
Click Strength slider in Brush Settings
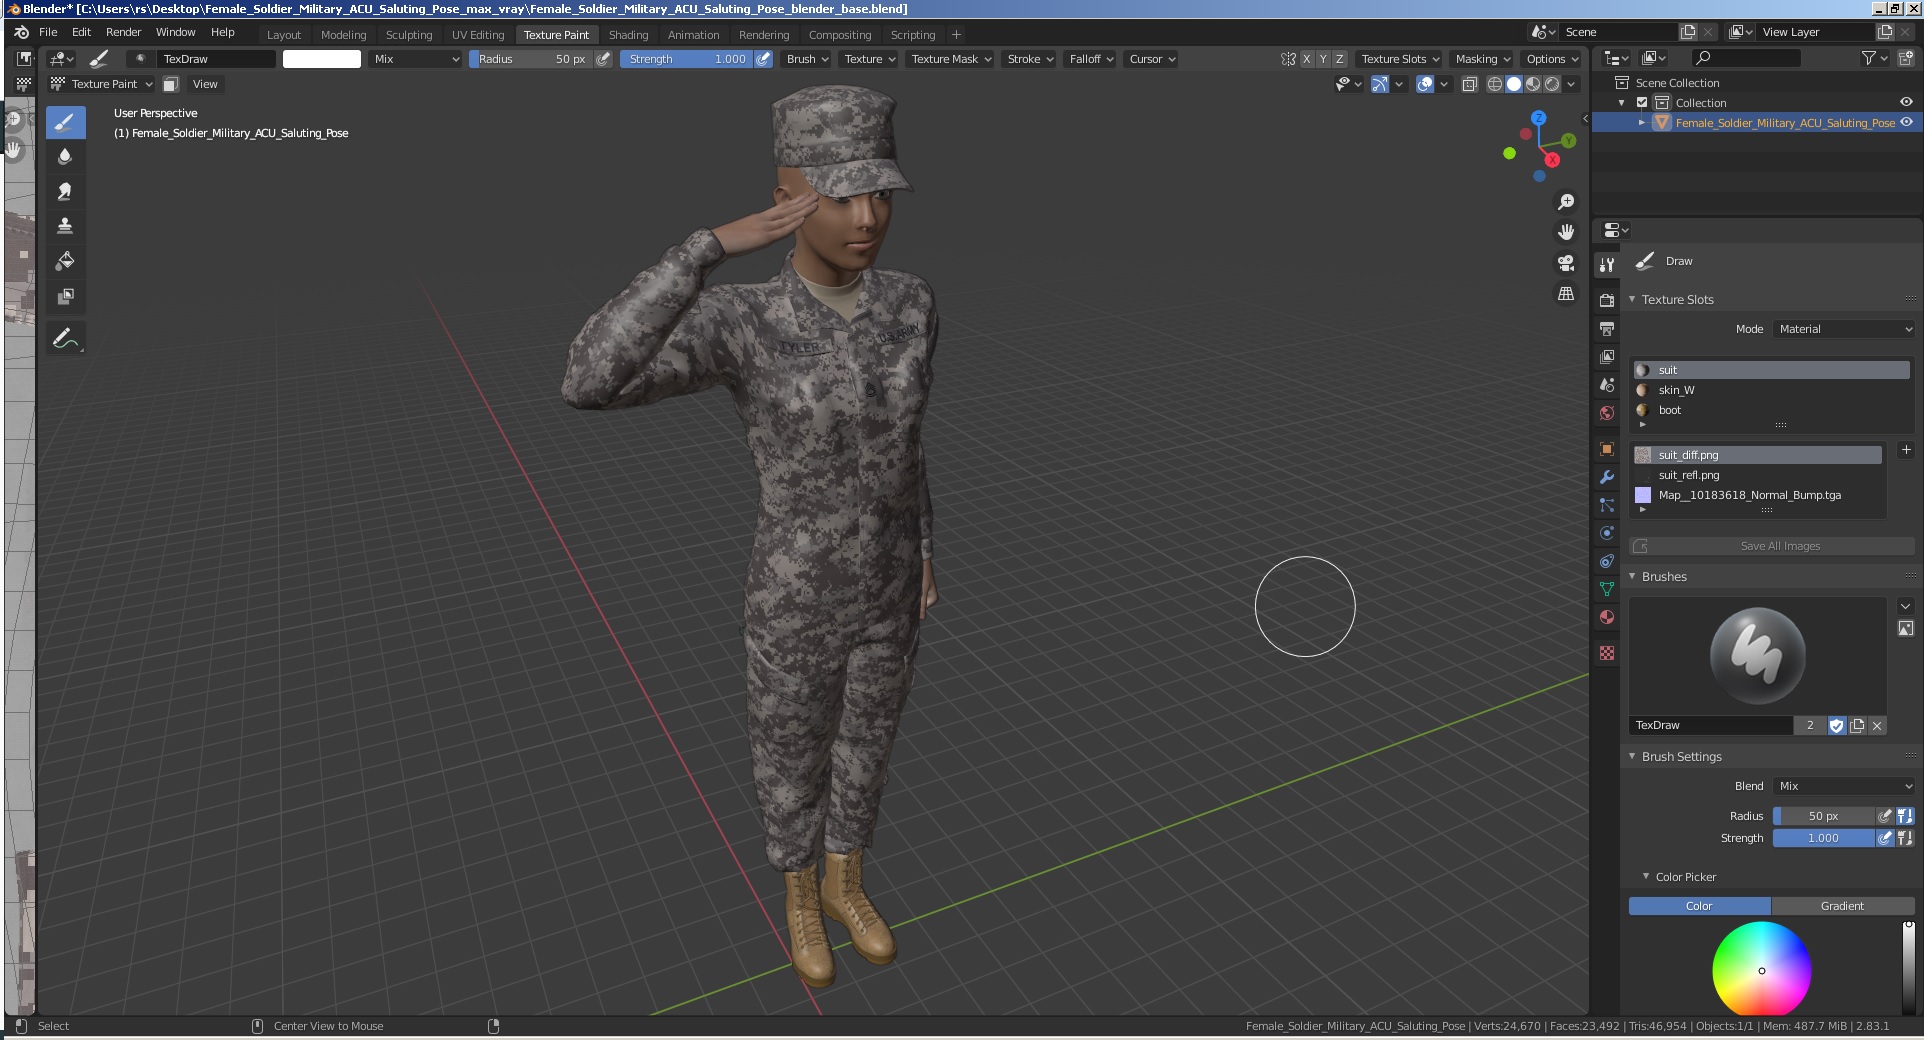click(x=1823, y=838)
